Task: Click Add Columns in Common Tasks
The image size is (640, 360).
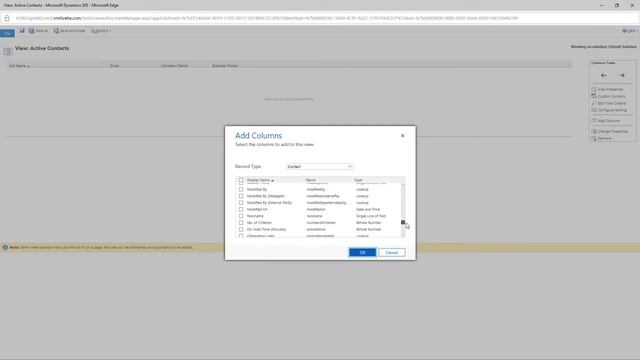Action: point(606,121)
